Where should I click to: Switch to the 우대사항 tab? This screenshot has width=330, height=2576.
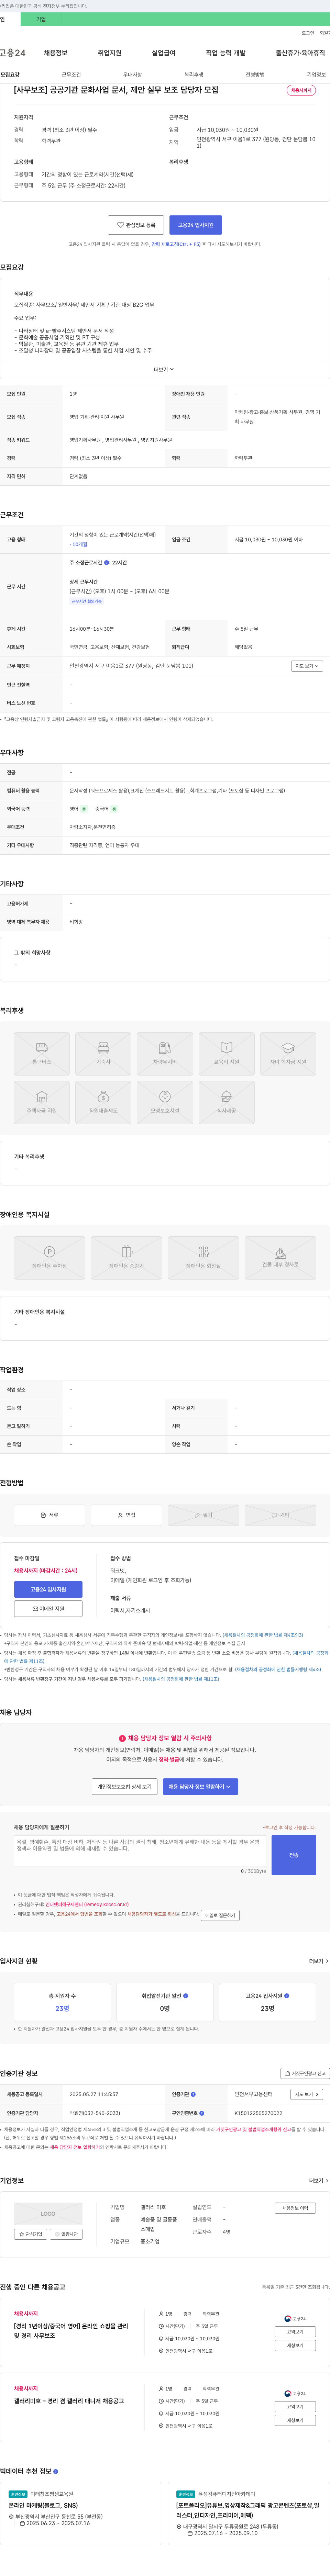tap(132, 75)
